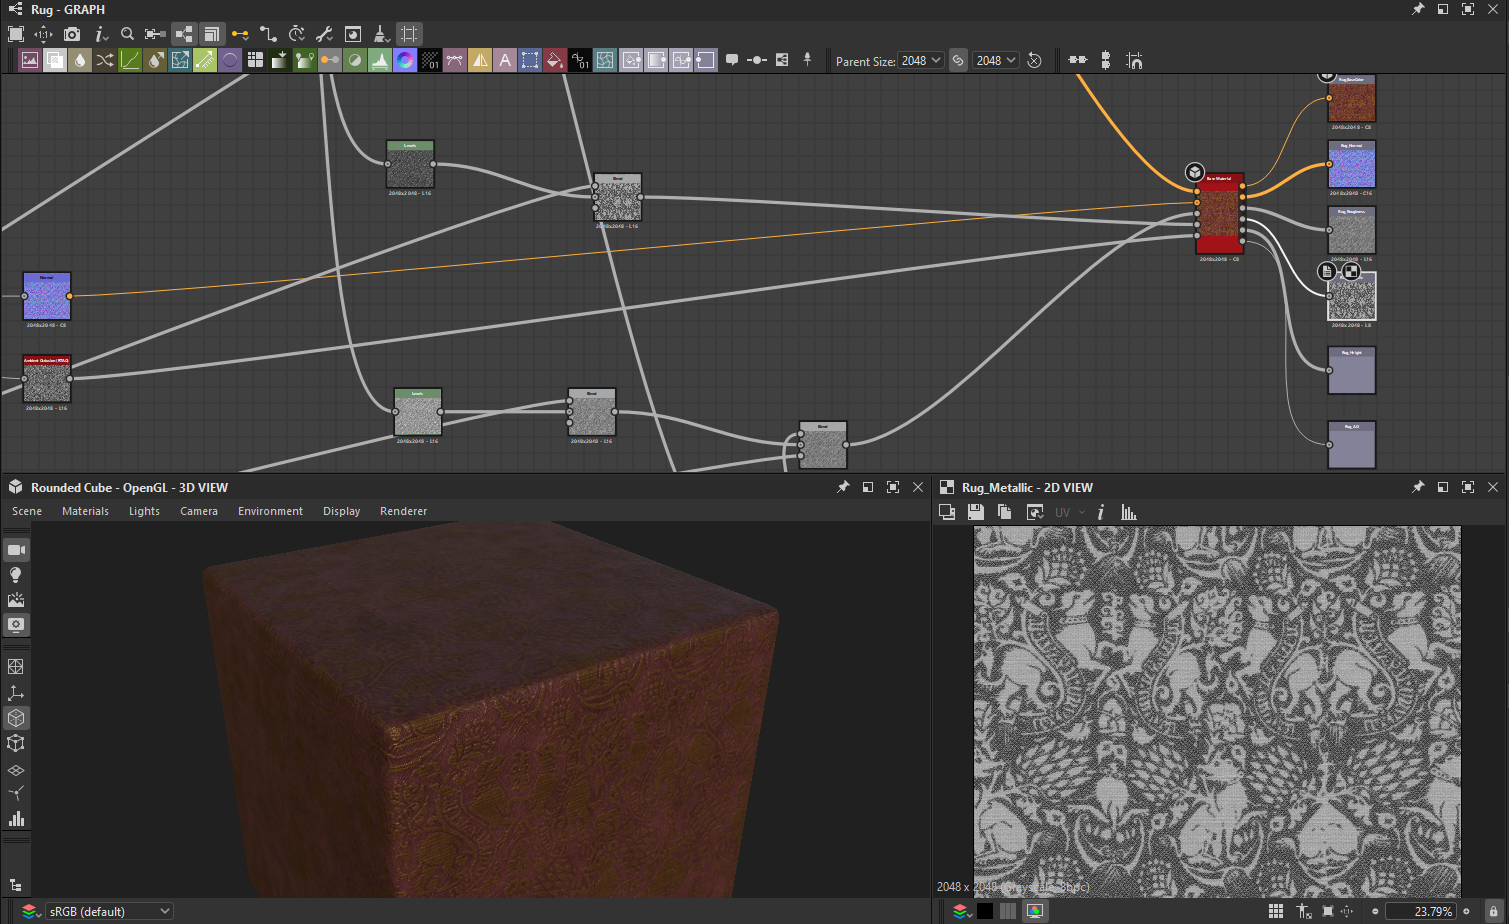Image resolution: width=1509 pixels, height=924 pixels.
Task: Zoom out 2D view with minus button
Action: (x=1375, y=911)
